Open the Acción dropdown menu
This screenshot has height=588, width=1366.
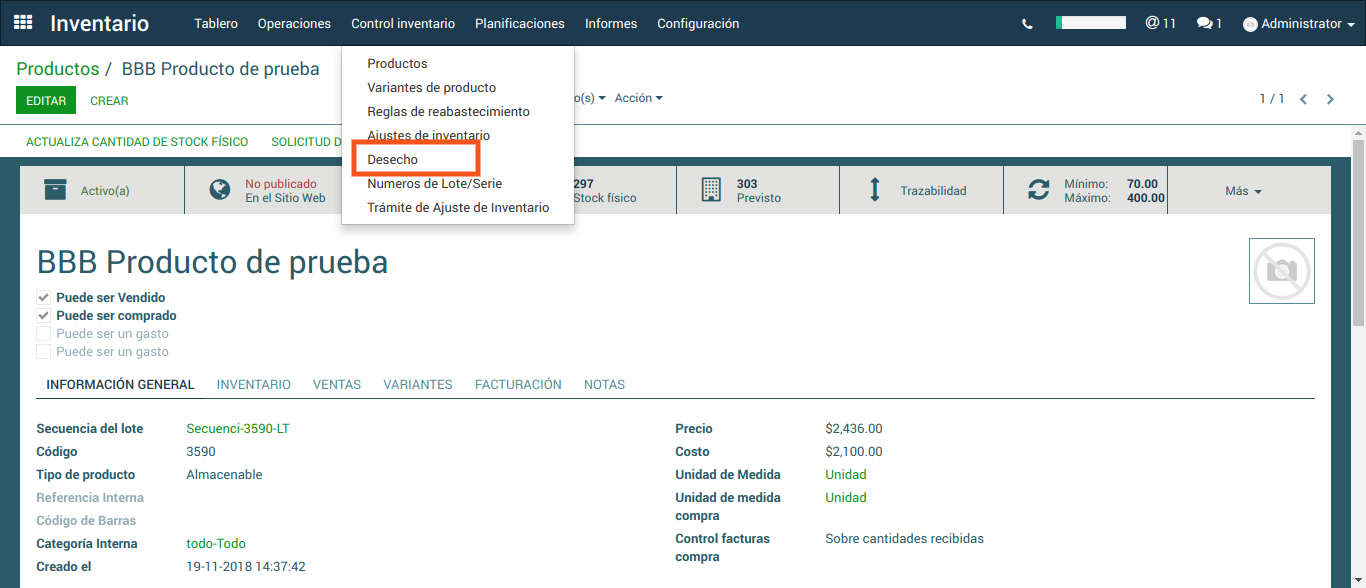[x=638, y=98]
